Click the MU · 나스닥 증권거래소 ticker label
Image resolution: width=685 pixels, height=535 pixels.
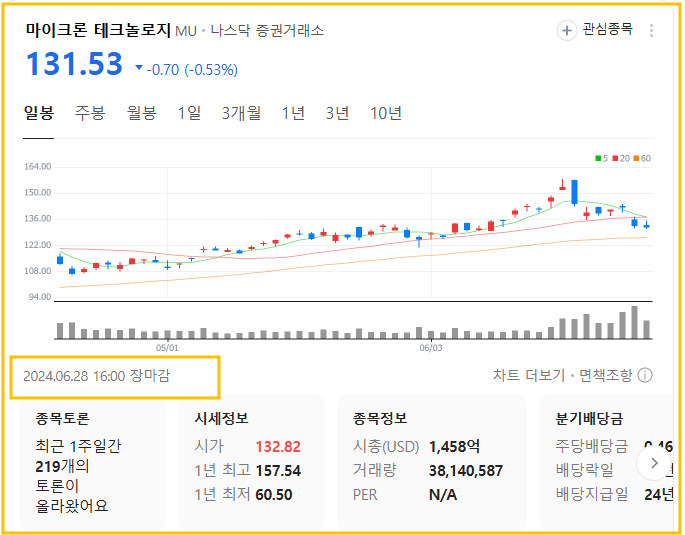(x=249, y=31)
